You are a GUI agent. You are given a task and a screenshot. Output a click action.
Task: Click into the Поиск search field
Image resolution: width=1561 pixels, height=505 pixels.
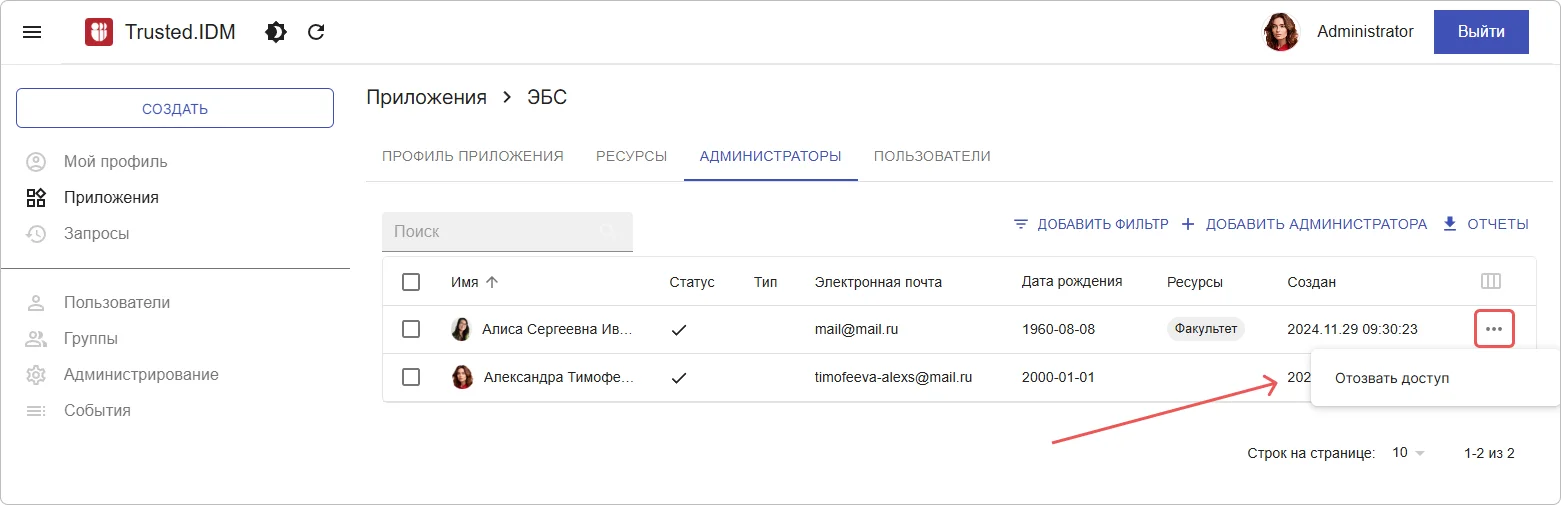[x=490, y=232]
